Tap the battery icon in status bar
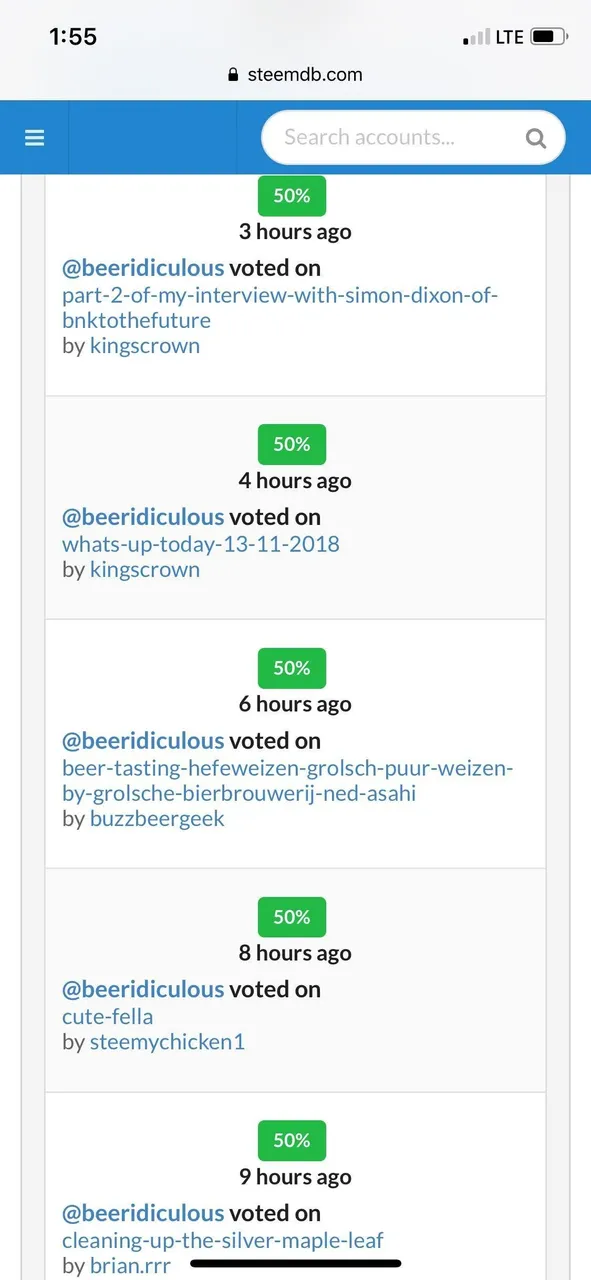This screenshot has height=1280, width=591. (548, 37)
